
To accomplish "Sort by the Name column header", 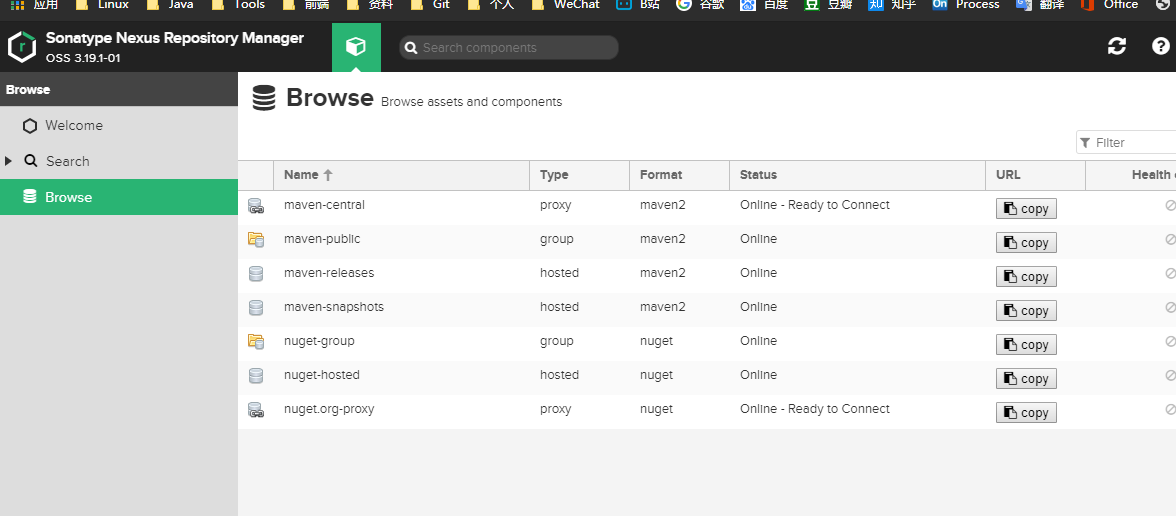I will (x=401, y=175).
